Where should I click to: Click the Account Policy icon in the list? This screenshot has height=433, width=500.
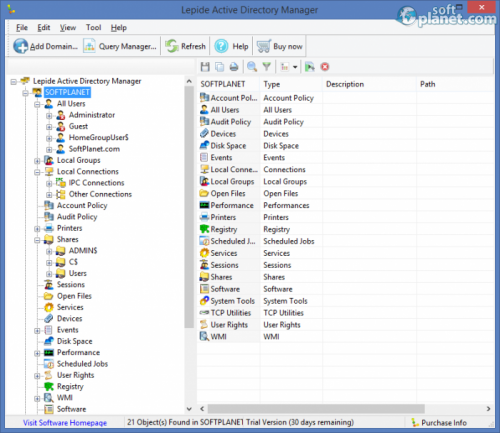[204, 98]
